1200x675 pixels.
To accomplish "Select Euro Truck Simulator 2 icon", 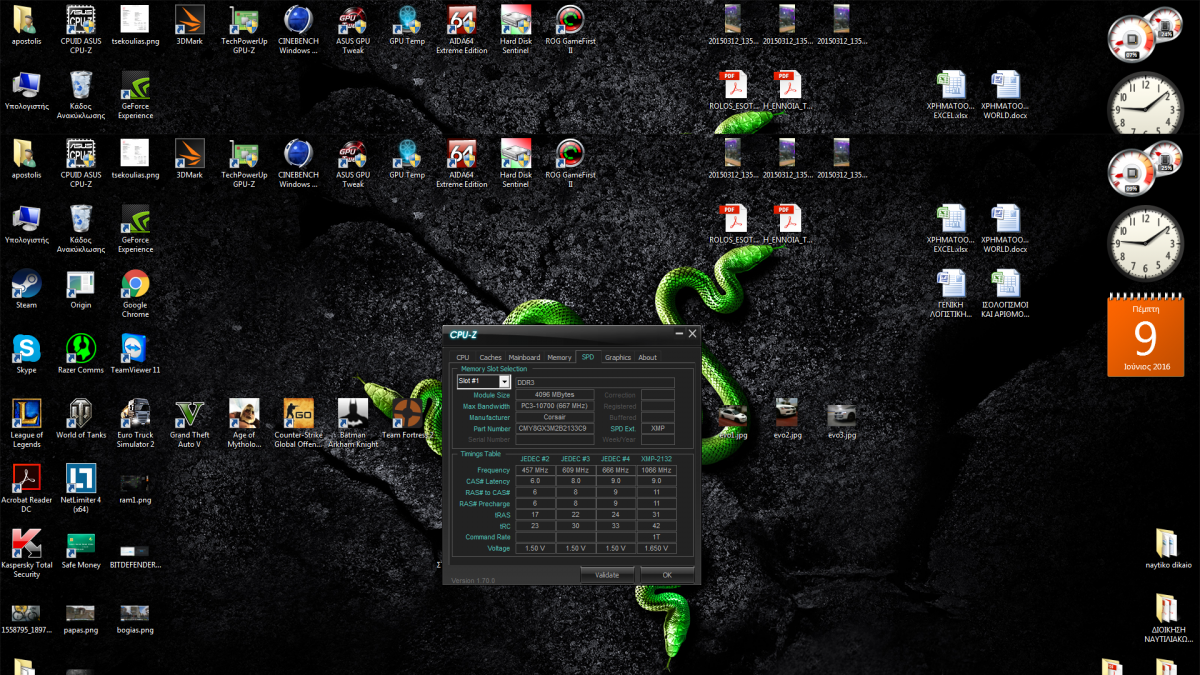I will (x=135, y=423).
